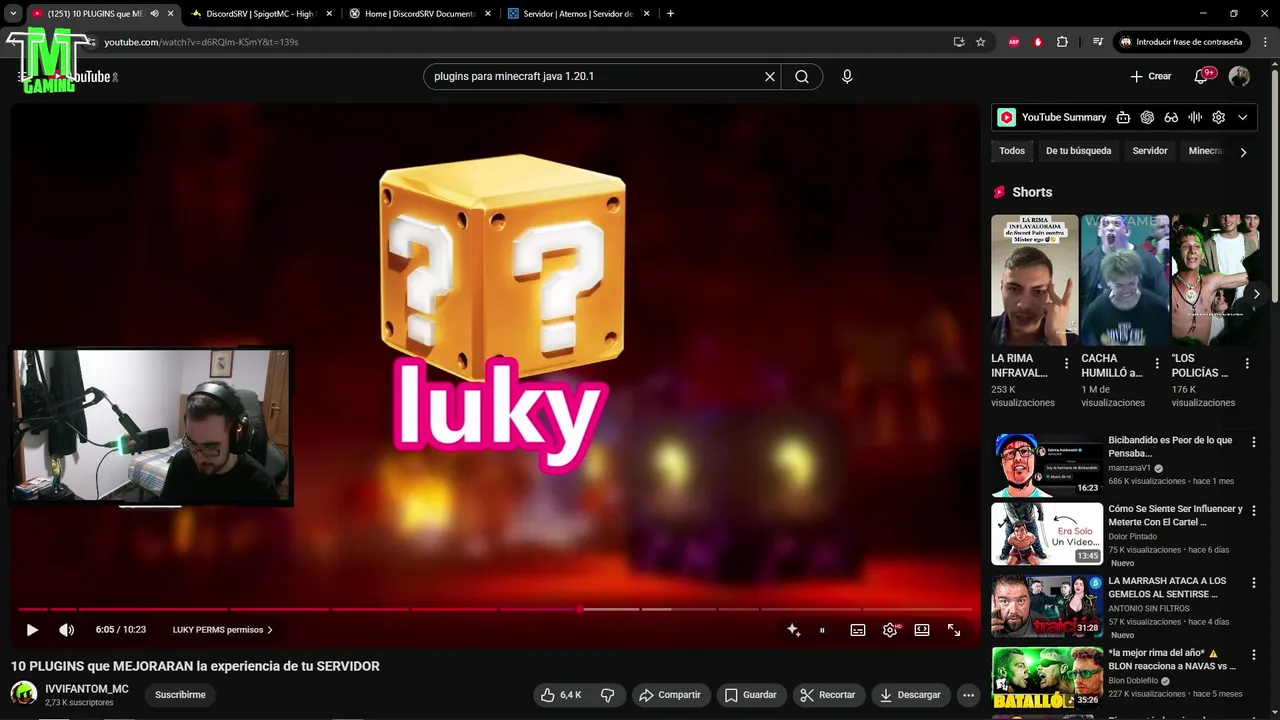Clip the video using Recortar
Image resolution: width=1280 pixels, height=720 pixels.
pyautogui.click(x=828, y=695)
